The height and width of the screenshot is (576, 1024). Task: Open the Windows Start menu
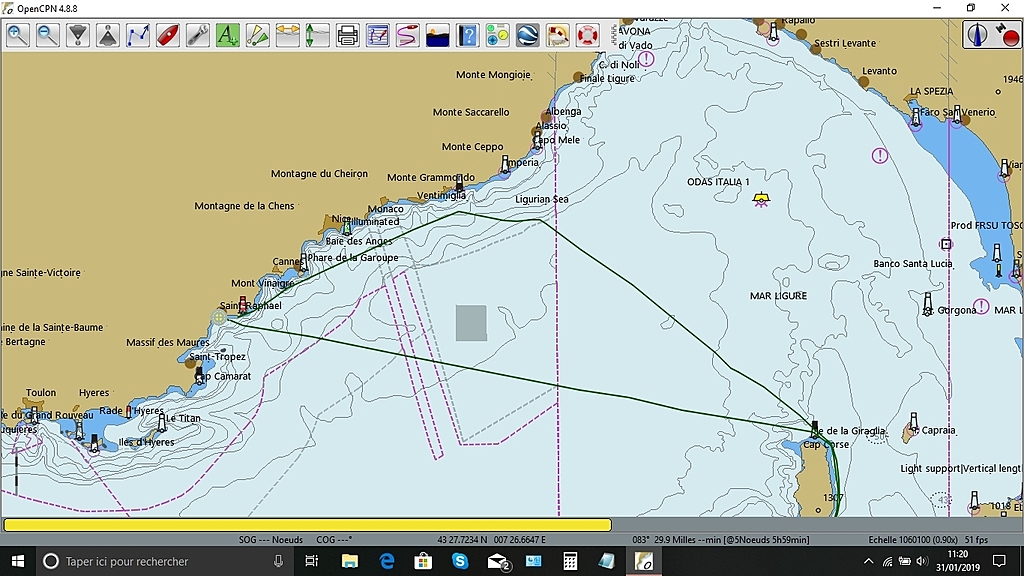click(x=18, y=561)
